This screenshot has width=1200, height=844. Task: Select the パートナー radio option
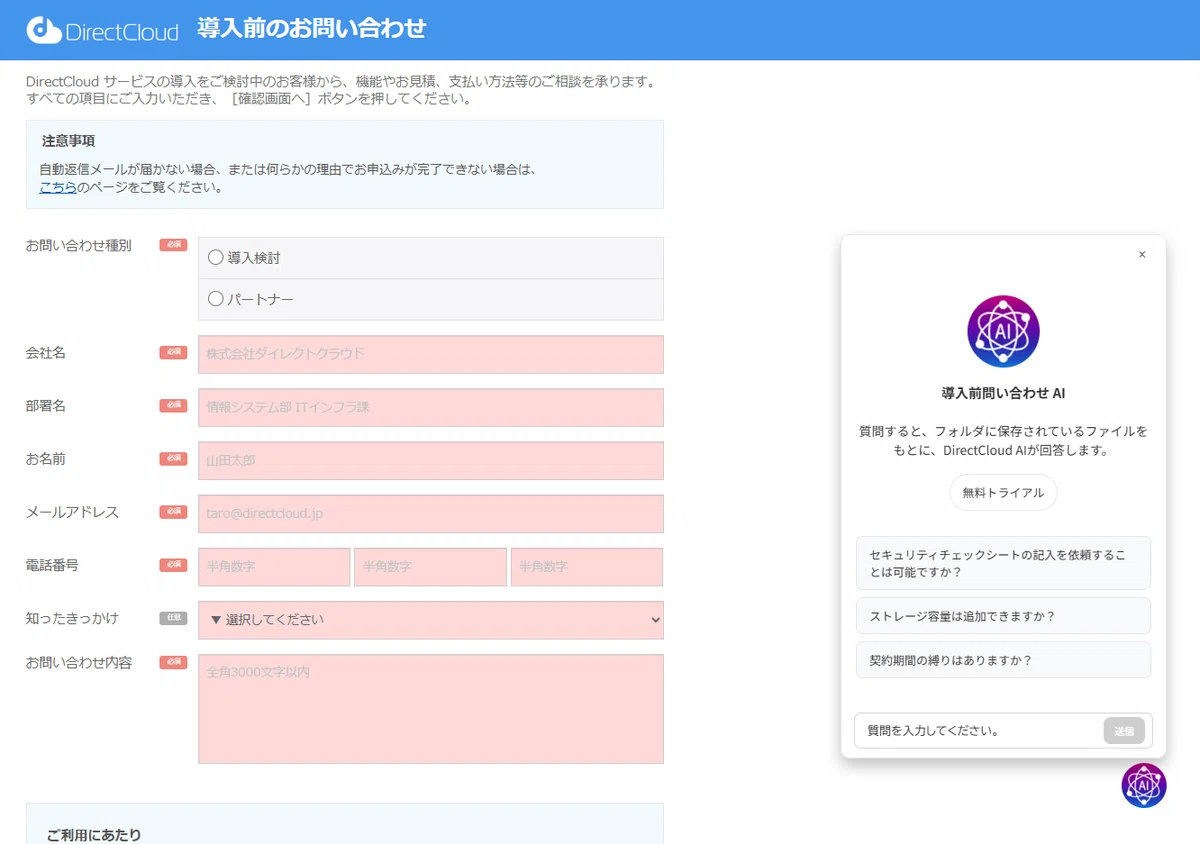[216, 298]
